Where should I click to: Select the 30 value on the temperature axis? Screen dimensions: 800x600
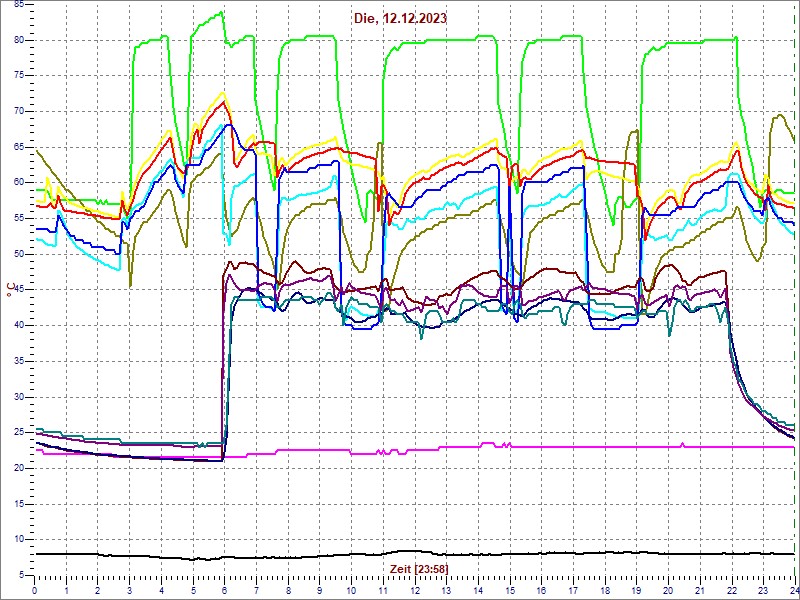pos(19,397)
